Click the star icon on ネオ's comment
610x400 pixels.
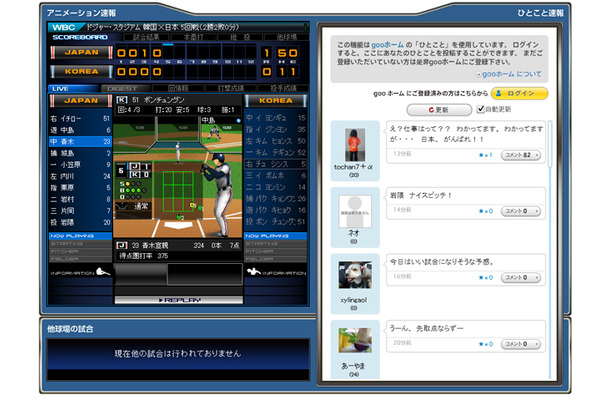[481, 211]
